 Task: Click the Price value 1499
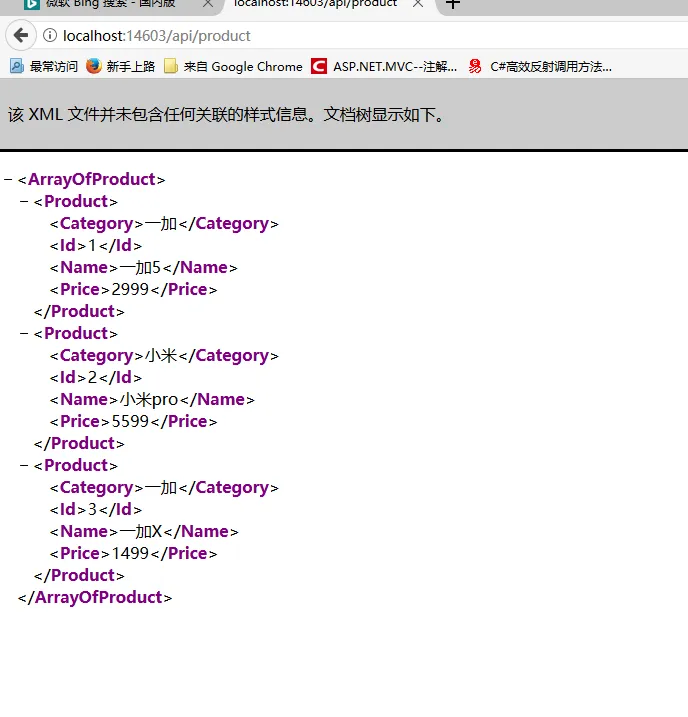click(130, 553)
